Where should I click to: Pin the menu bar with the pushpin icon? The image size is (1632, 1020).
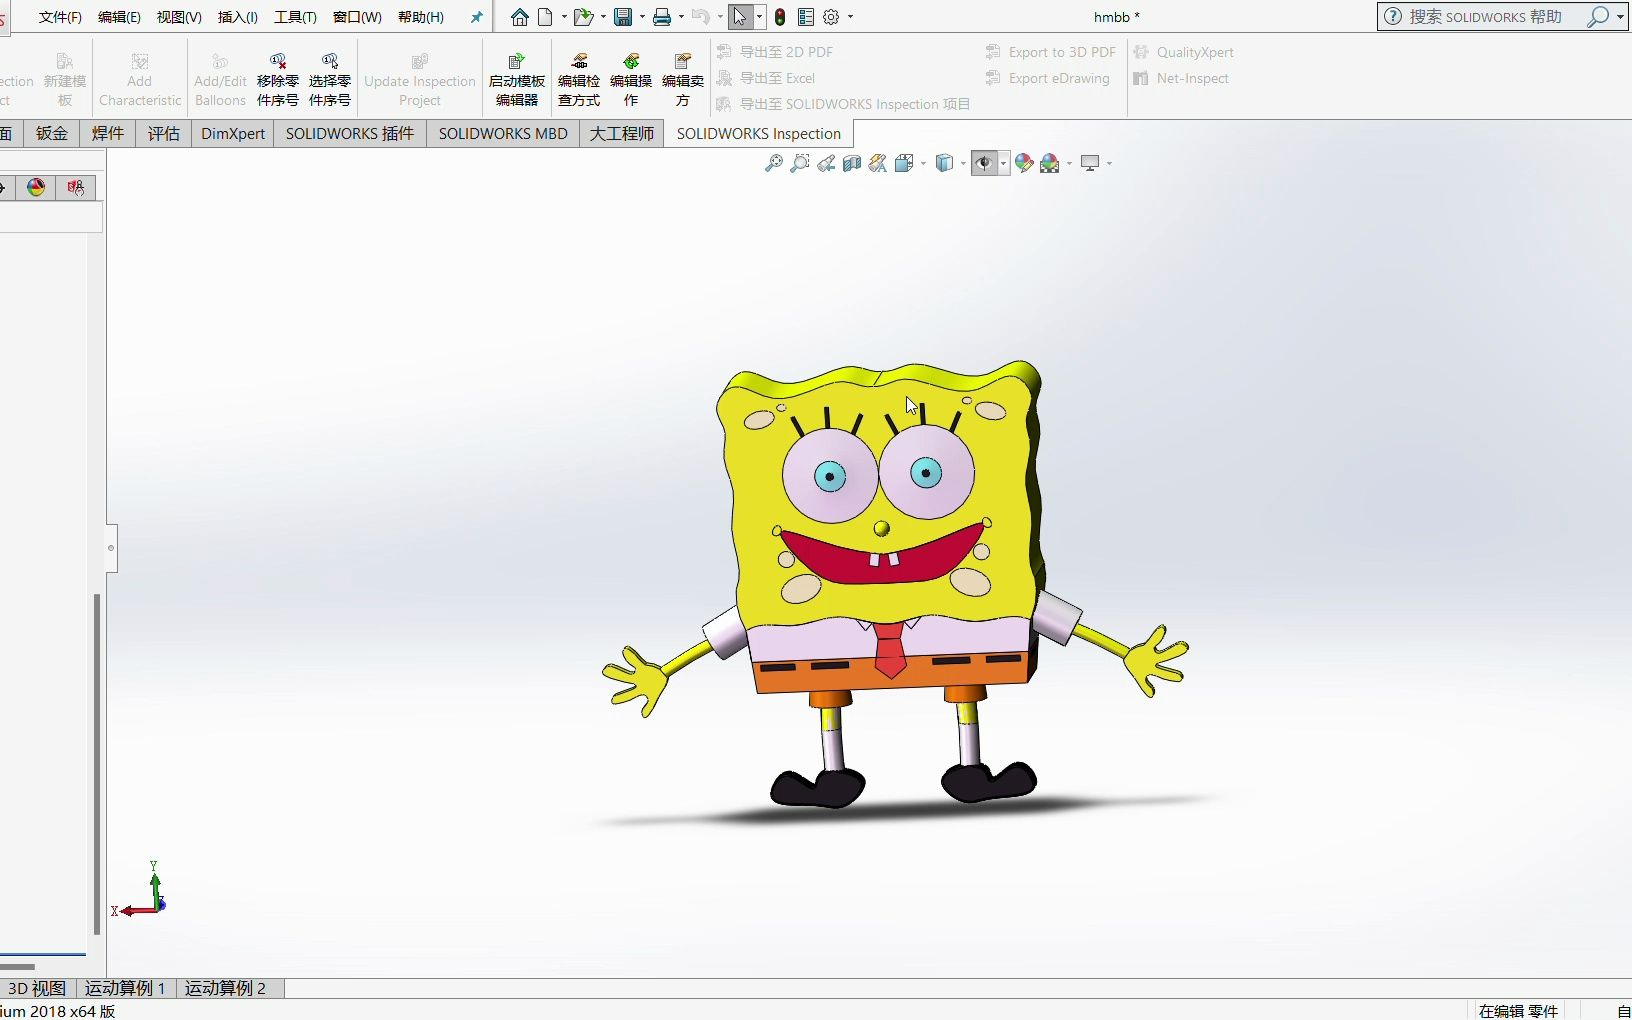(476, 17)
